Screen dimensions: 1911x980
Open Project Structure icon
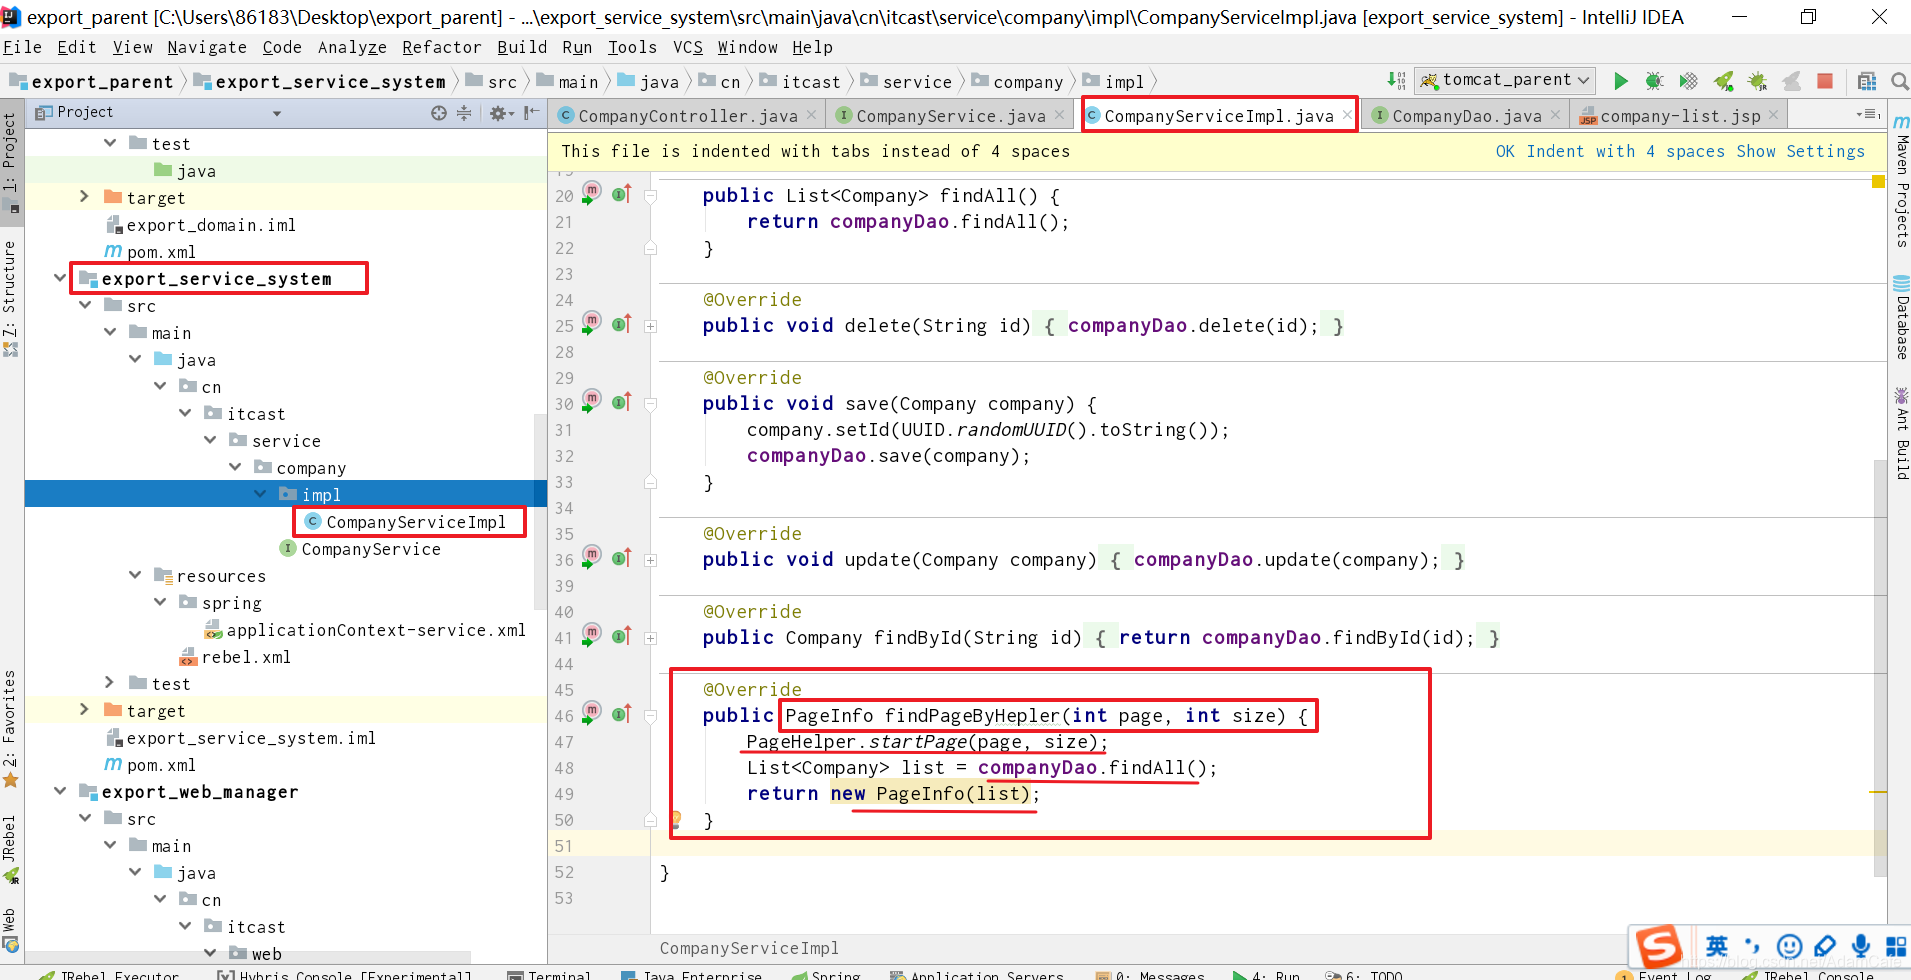(x=1867, y=81)
